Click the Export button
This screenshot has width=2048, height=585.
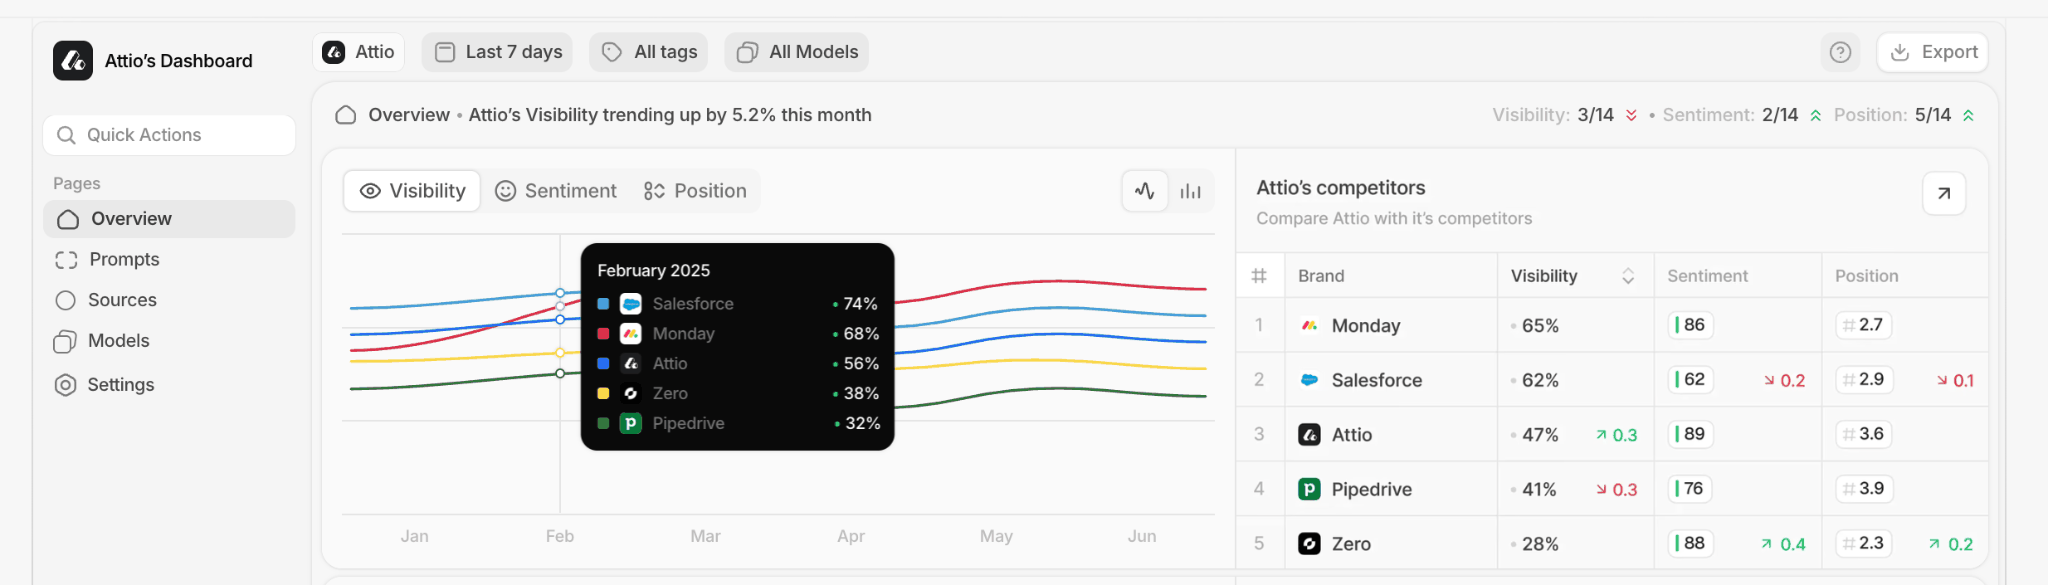[x=1932, y=52]
